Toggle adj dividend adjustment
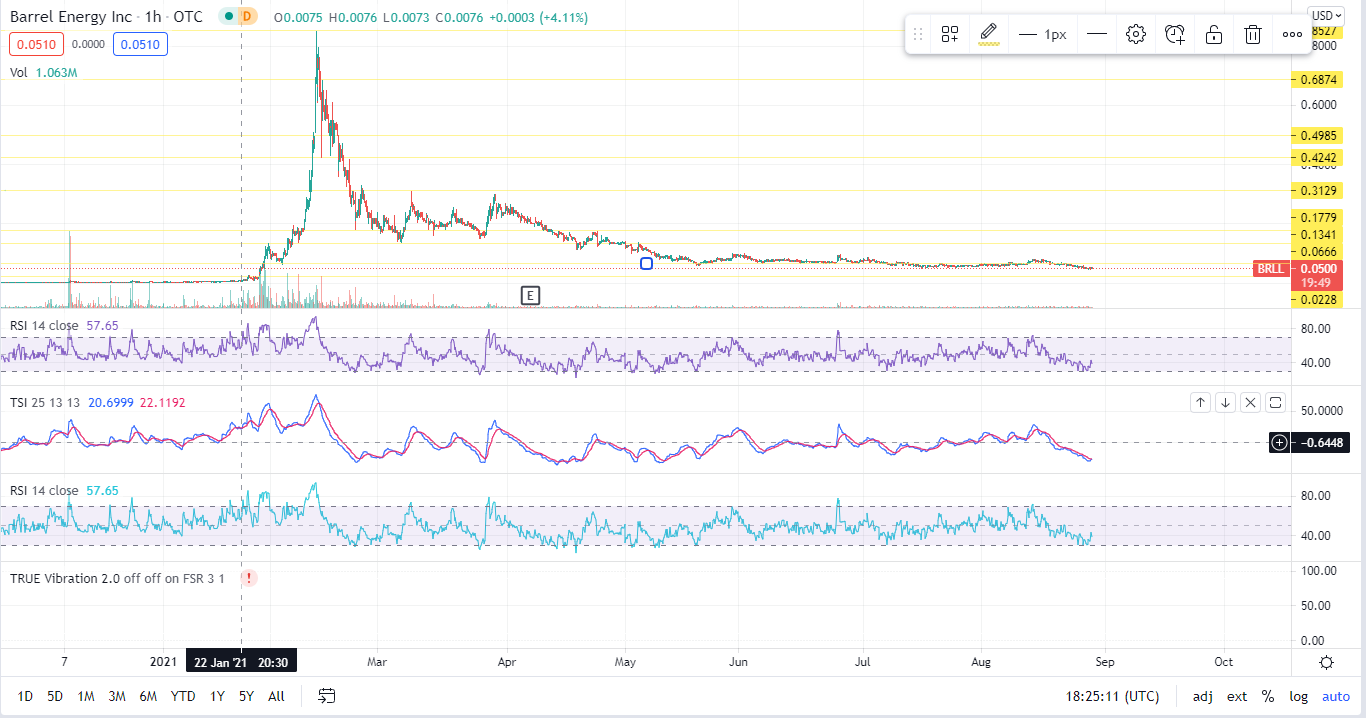The height and width of the screenshot is (718, 1366). click(1203, 697)
